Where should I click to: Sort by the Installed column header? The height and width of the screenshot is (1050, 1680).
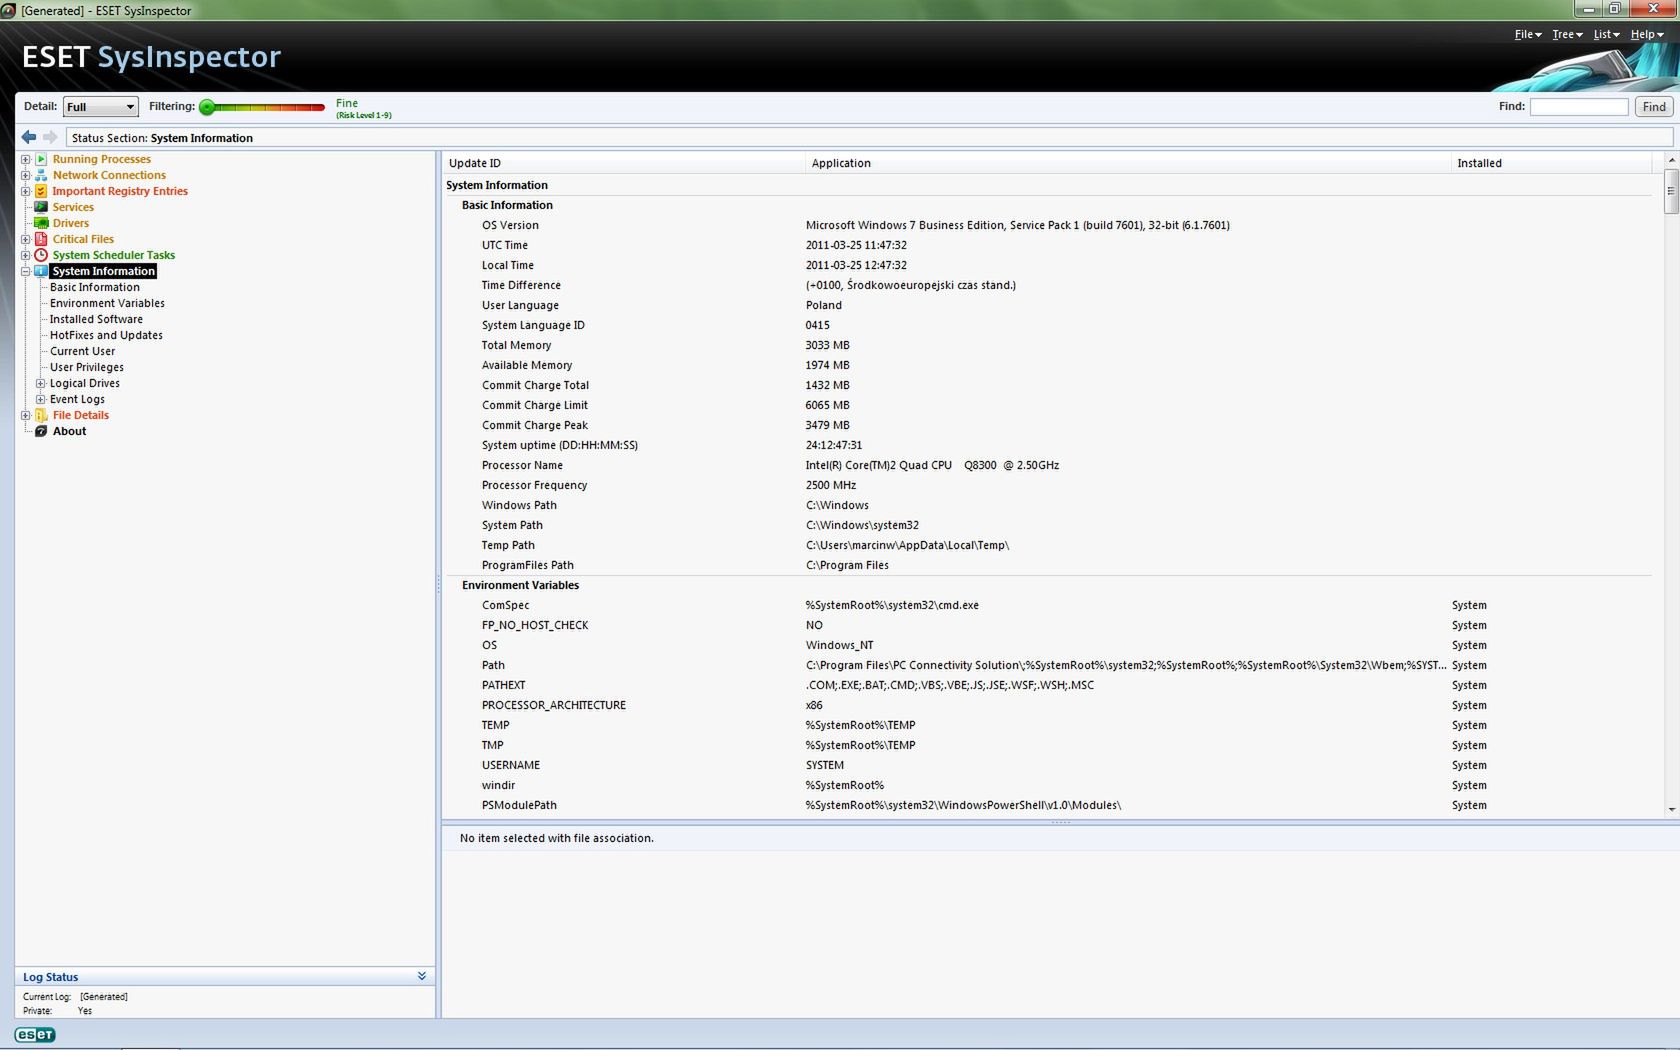click(x=1552, y=163)
